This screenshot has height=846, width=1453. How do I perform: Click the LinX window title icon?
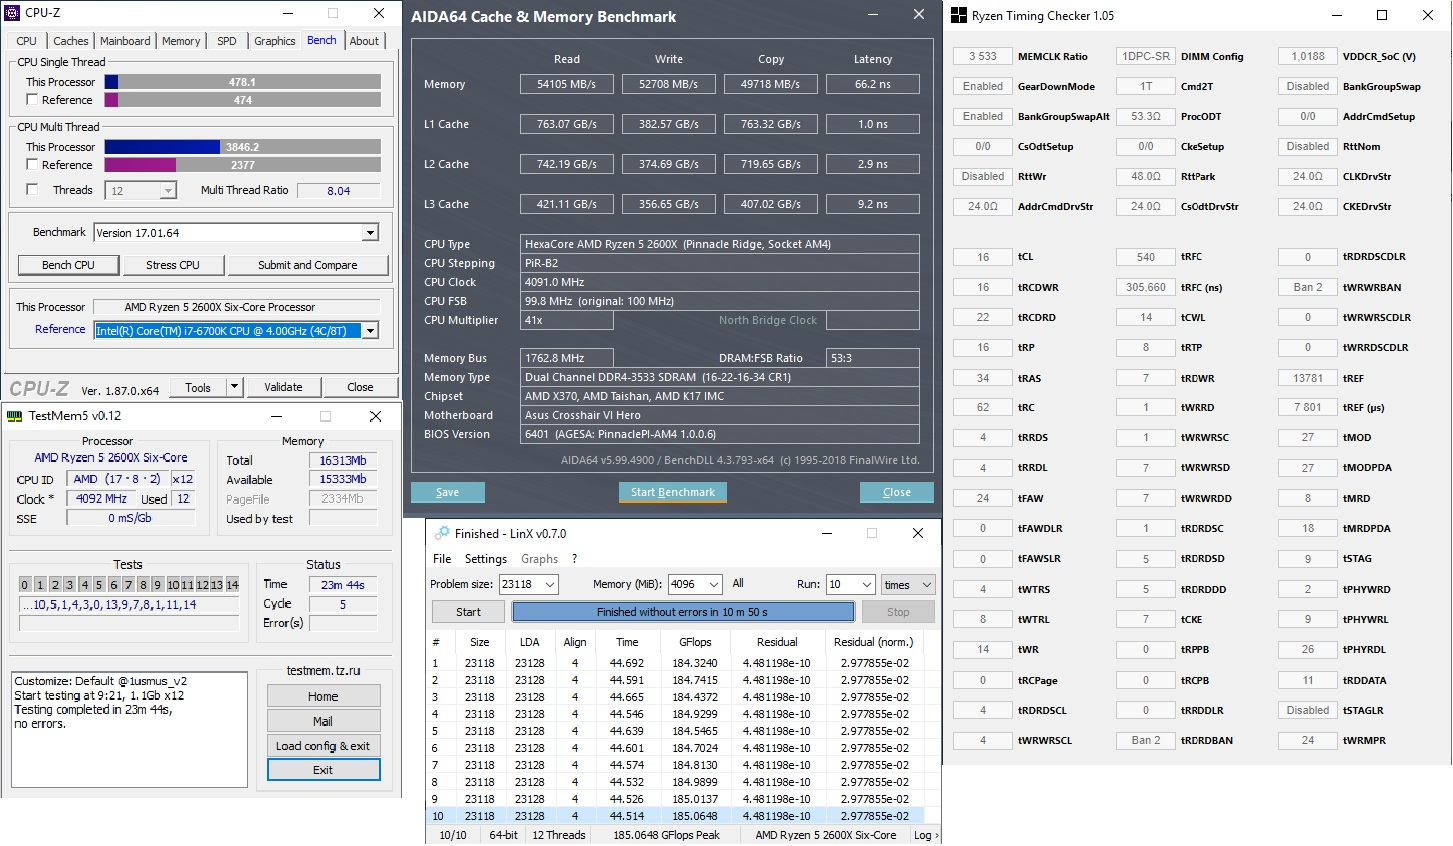click(x=439, y=534)
